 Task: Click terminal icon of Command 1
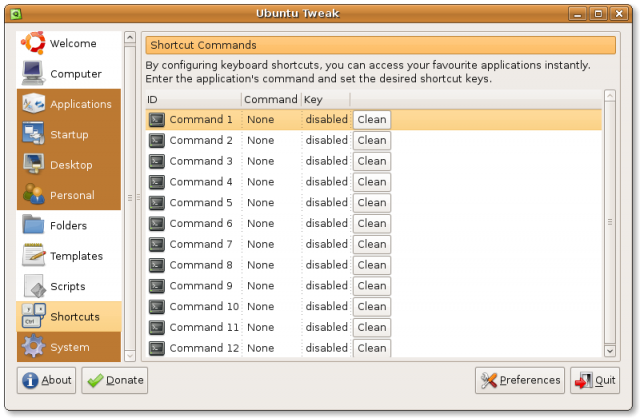click(157, 120)
